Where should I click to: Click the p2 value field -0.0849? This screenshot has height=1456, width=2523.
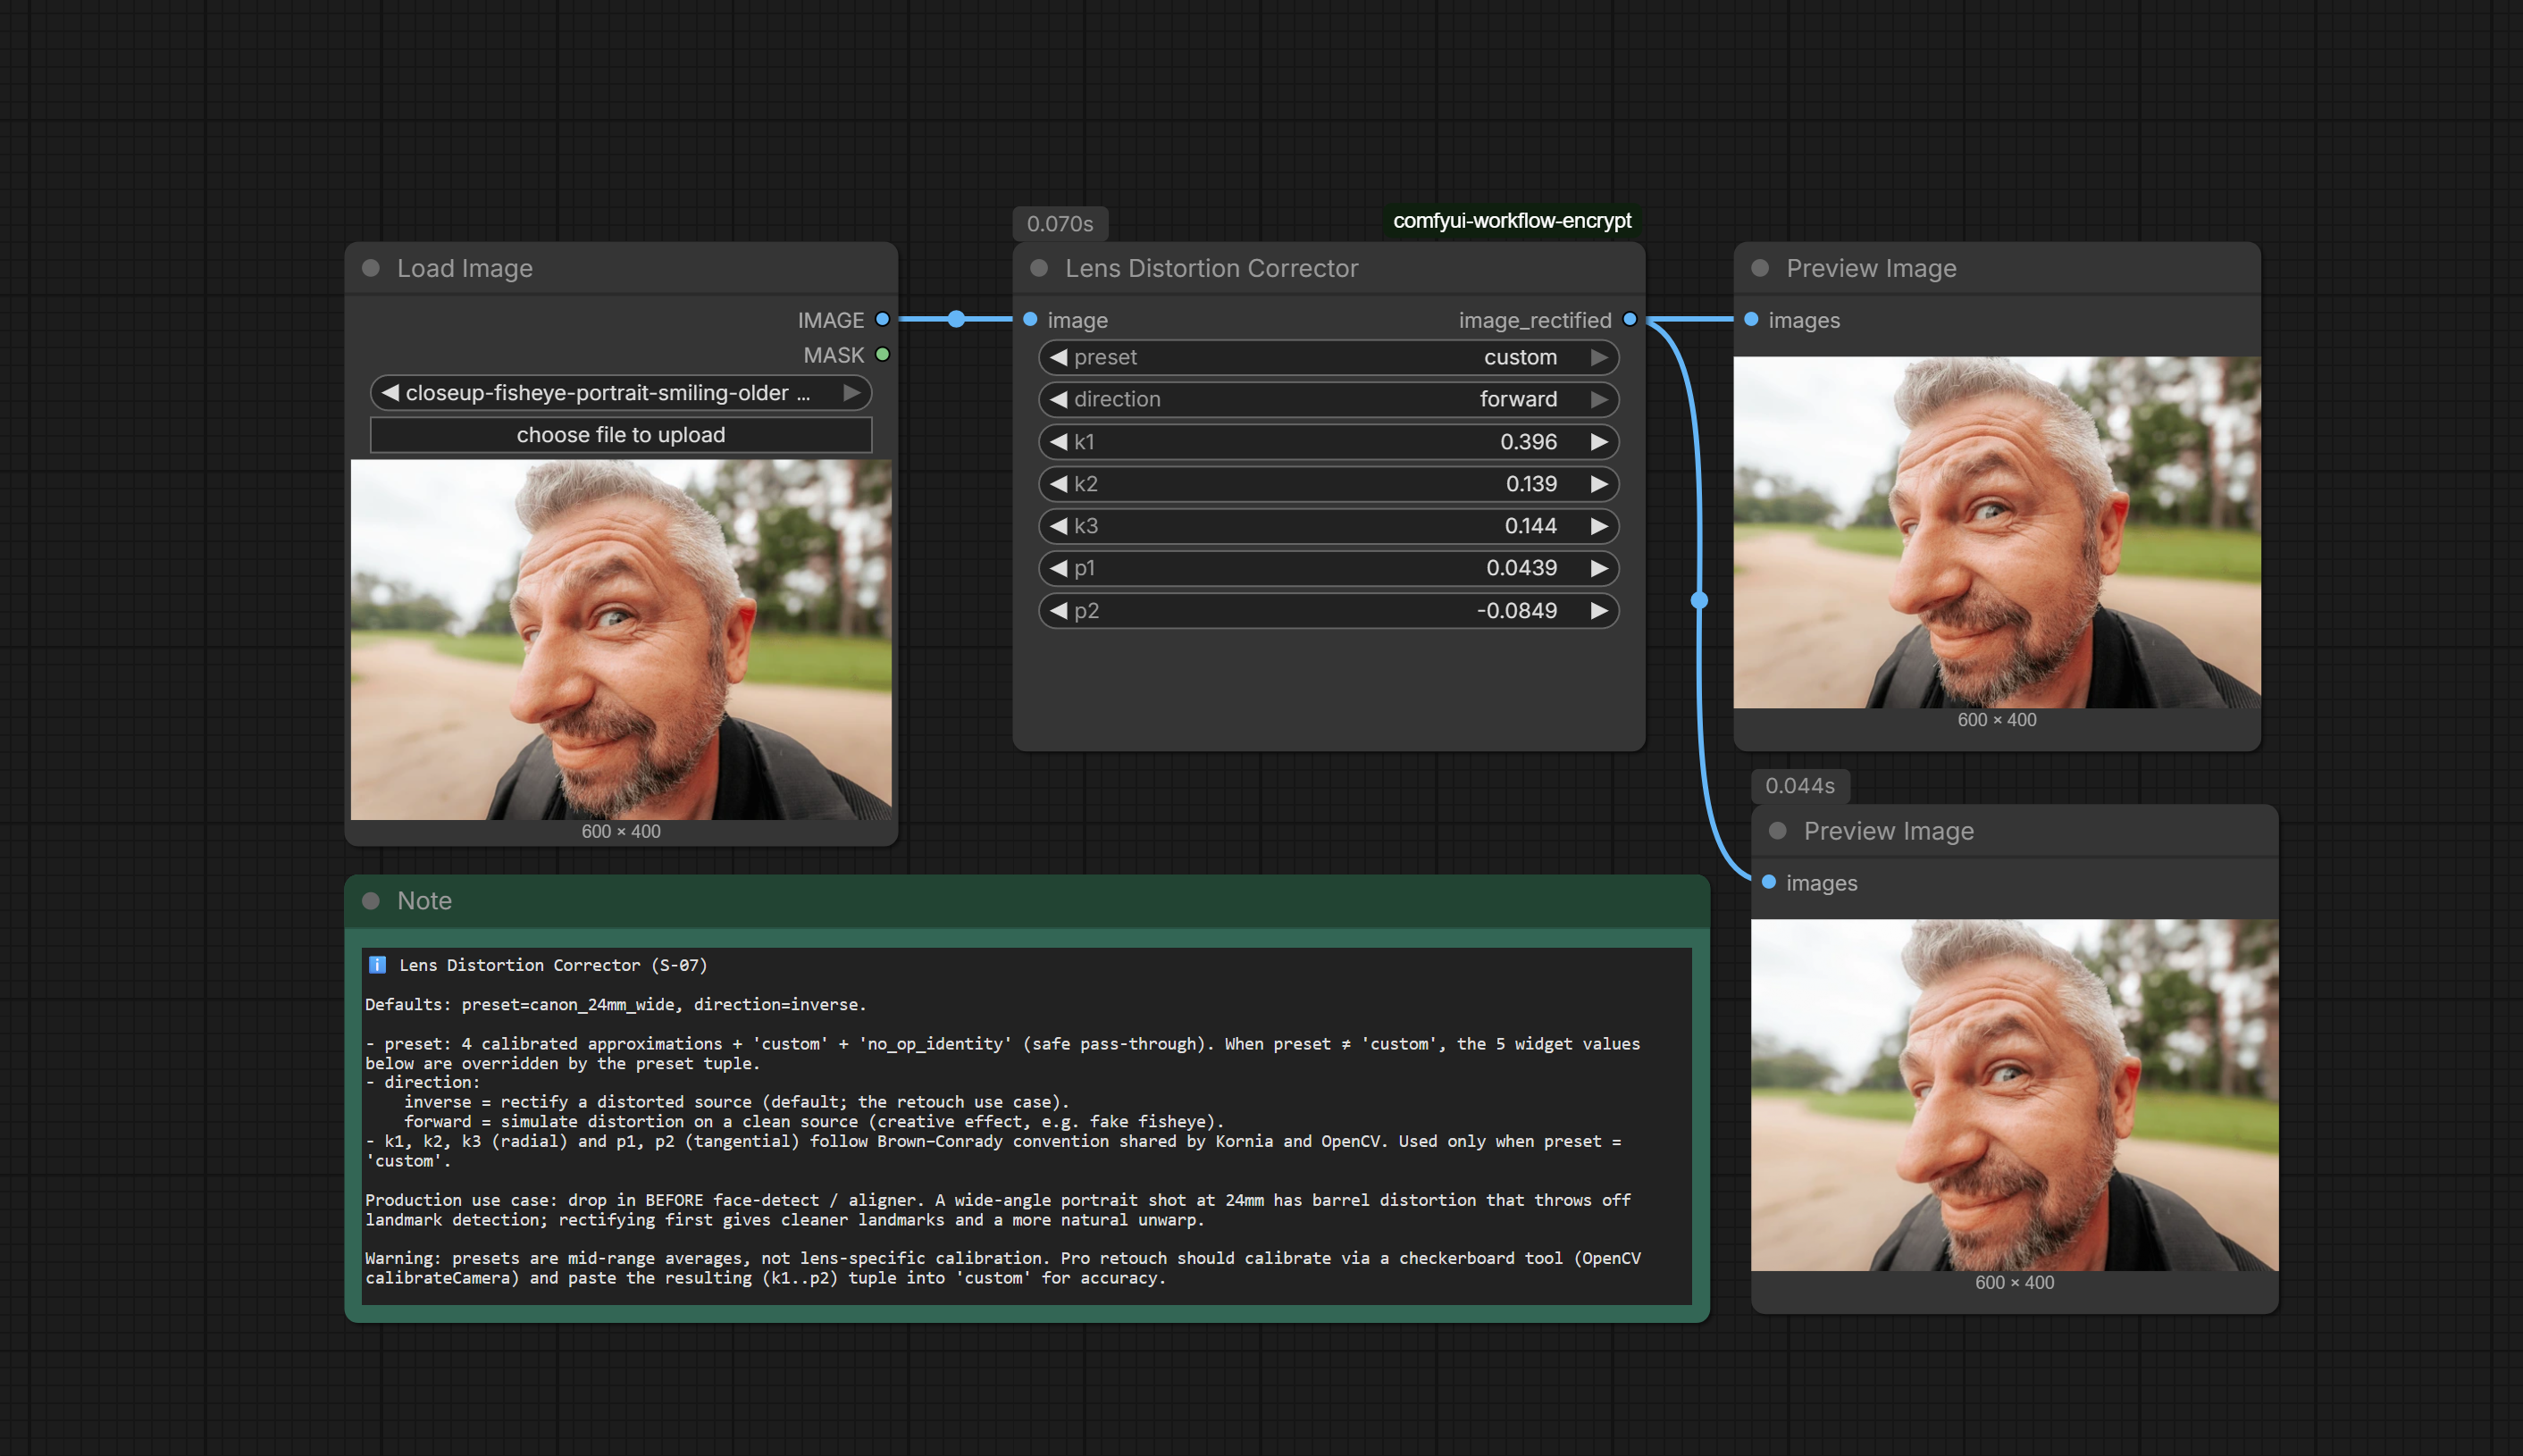[x=1328, y=611]
